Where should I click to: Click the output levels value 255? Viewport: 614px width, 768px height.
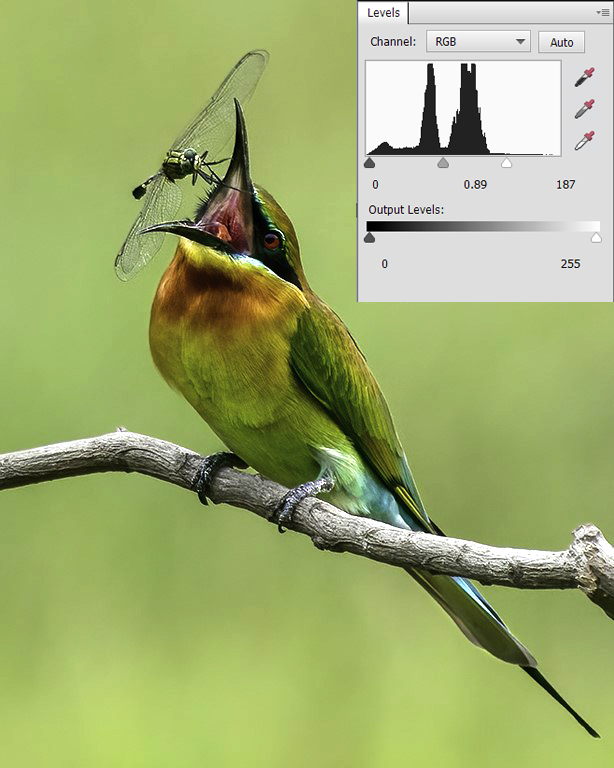[570, 263]
